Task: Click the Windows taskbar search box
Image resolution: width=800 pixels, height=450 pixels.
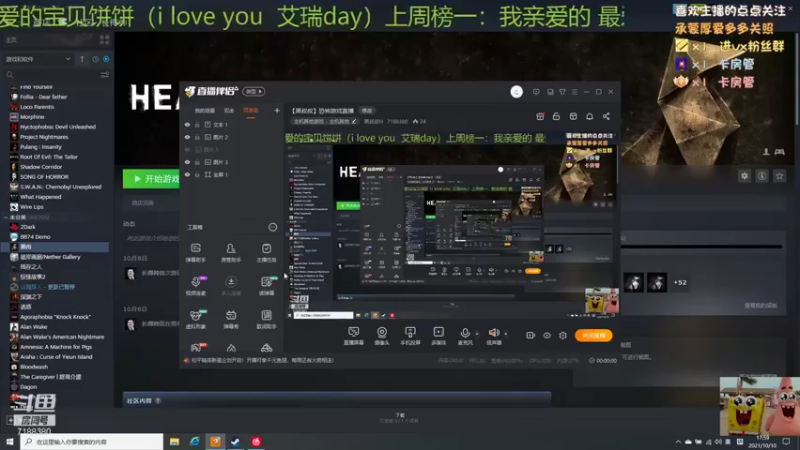Action: (92, 442)
